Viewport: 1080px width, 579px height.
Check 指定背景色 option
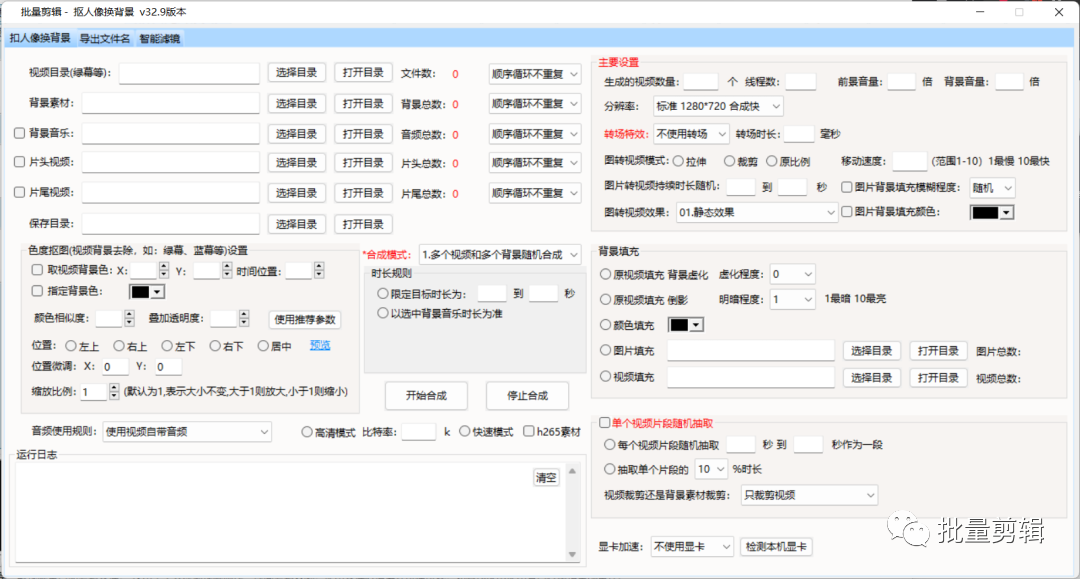37,291
